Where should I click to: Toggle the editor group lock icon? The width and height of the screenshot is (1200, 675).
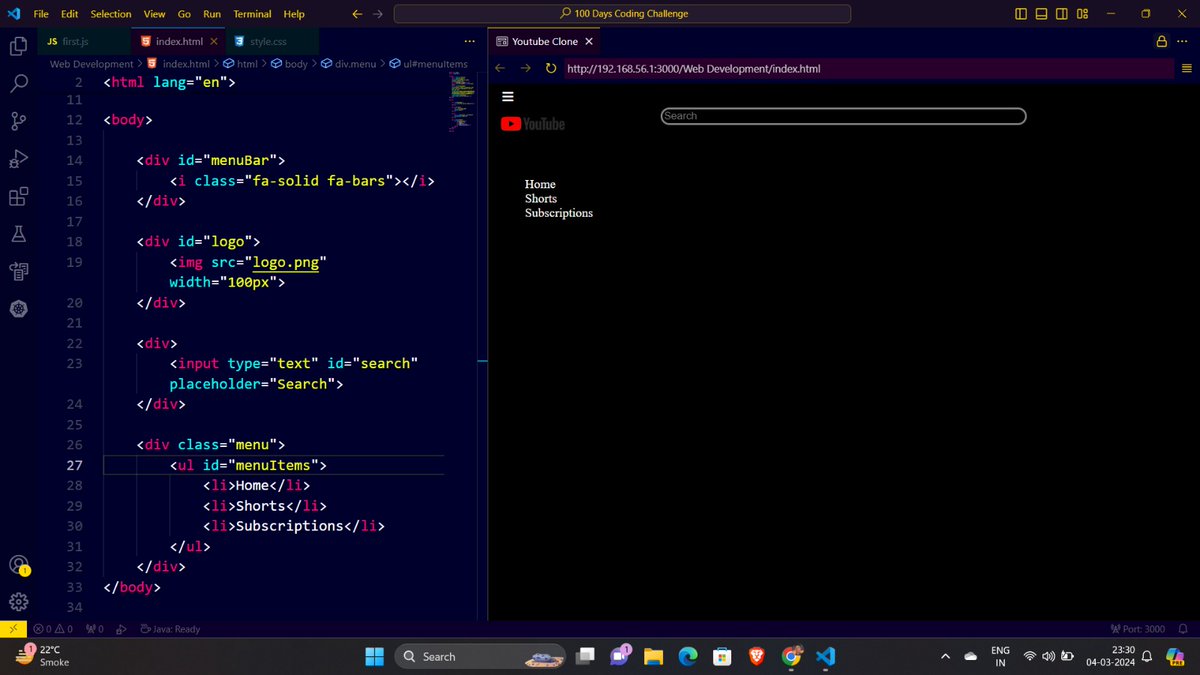click(x=1161, y=41)
